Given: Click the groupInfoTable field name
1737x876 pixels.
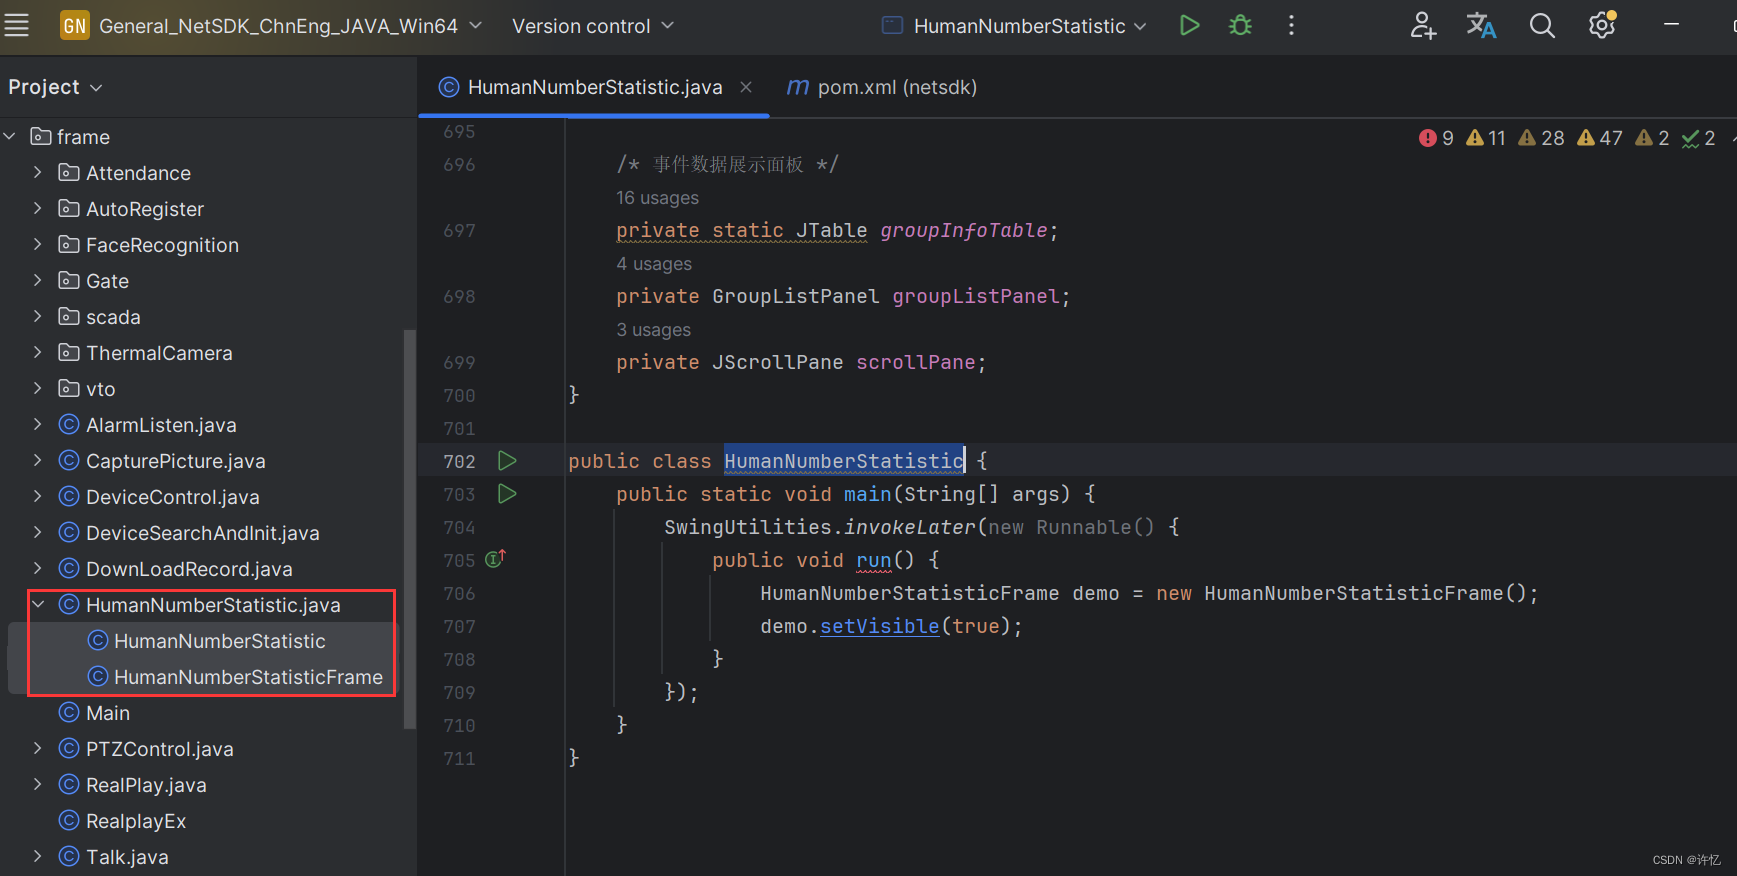Looking at the screenshot, I should tap(964, 230).
